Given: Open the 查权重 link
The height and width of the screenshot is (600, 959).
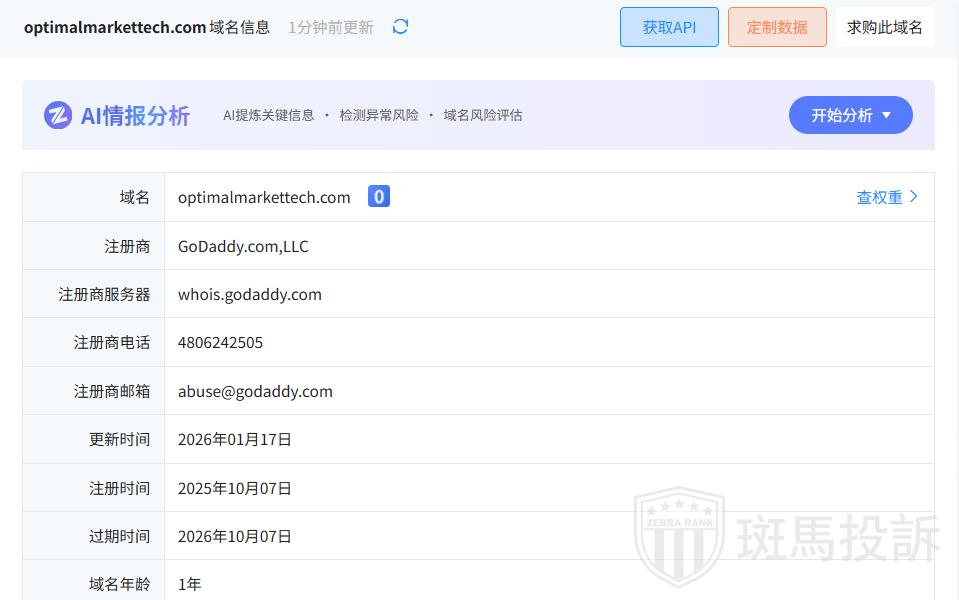Looking at the screenshot, I should 886,197.
